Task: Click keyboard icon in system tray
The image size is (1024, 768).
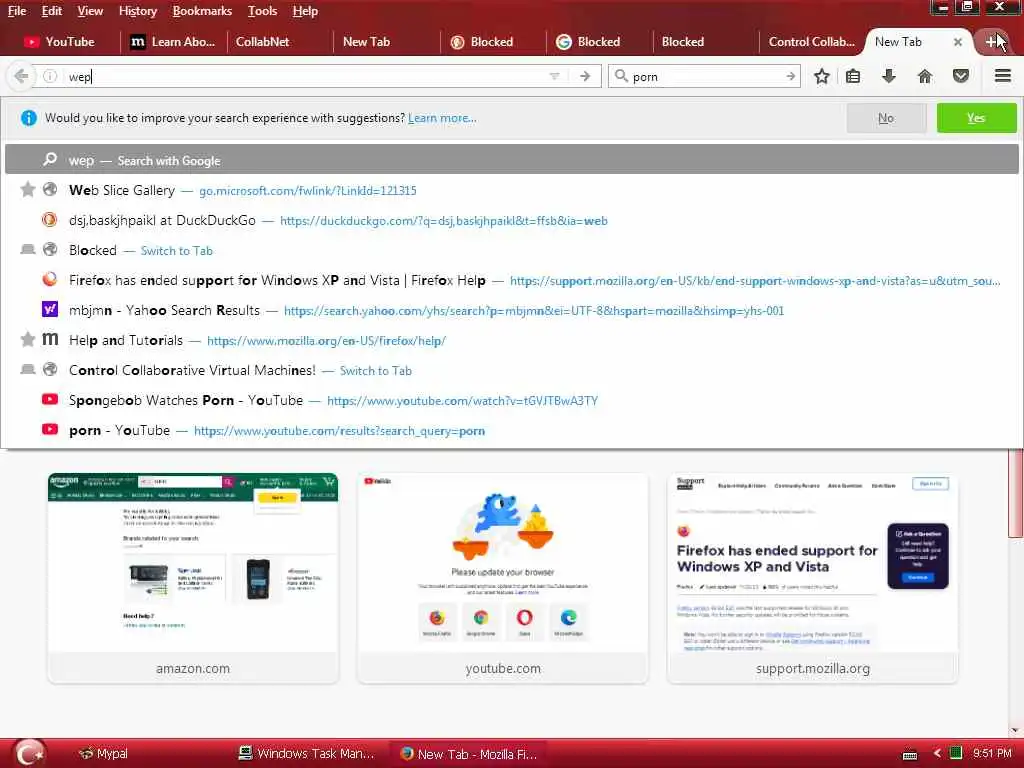Action: point(910,754)
